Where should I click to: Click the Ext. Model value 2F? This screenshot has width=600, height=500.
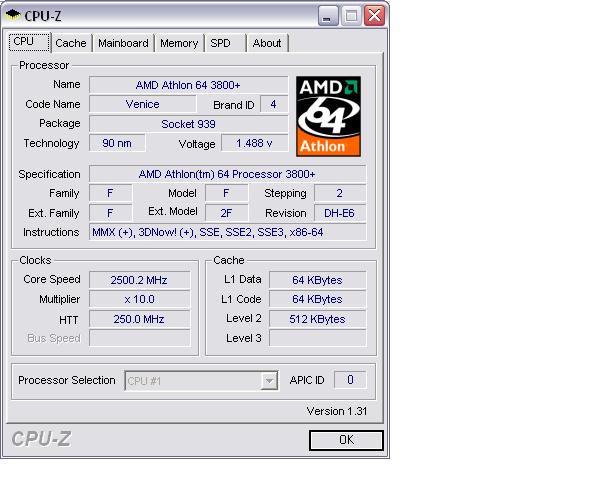226,213
